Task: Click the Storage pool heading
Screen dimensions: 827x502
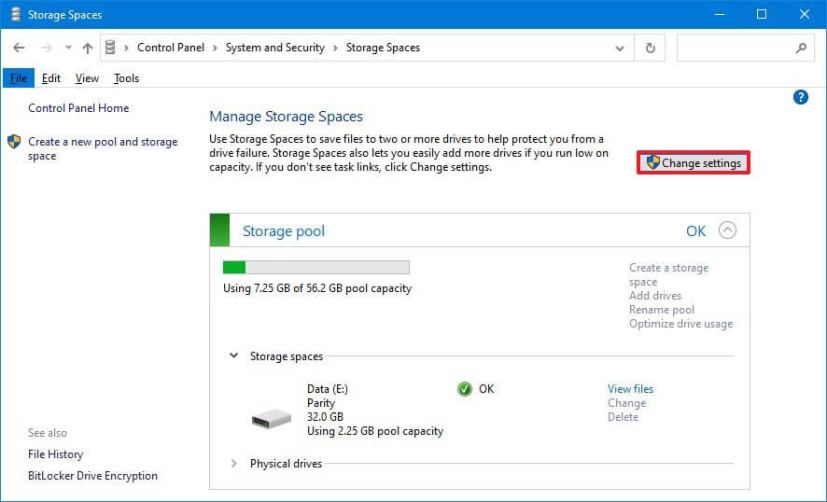Action: tap(283, 231)
